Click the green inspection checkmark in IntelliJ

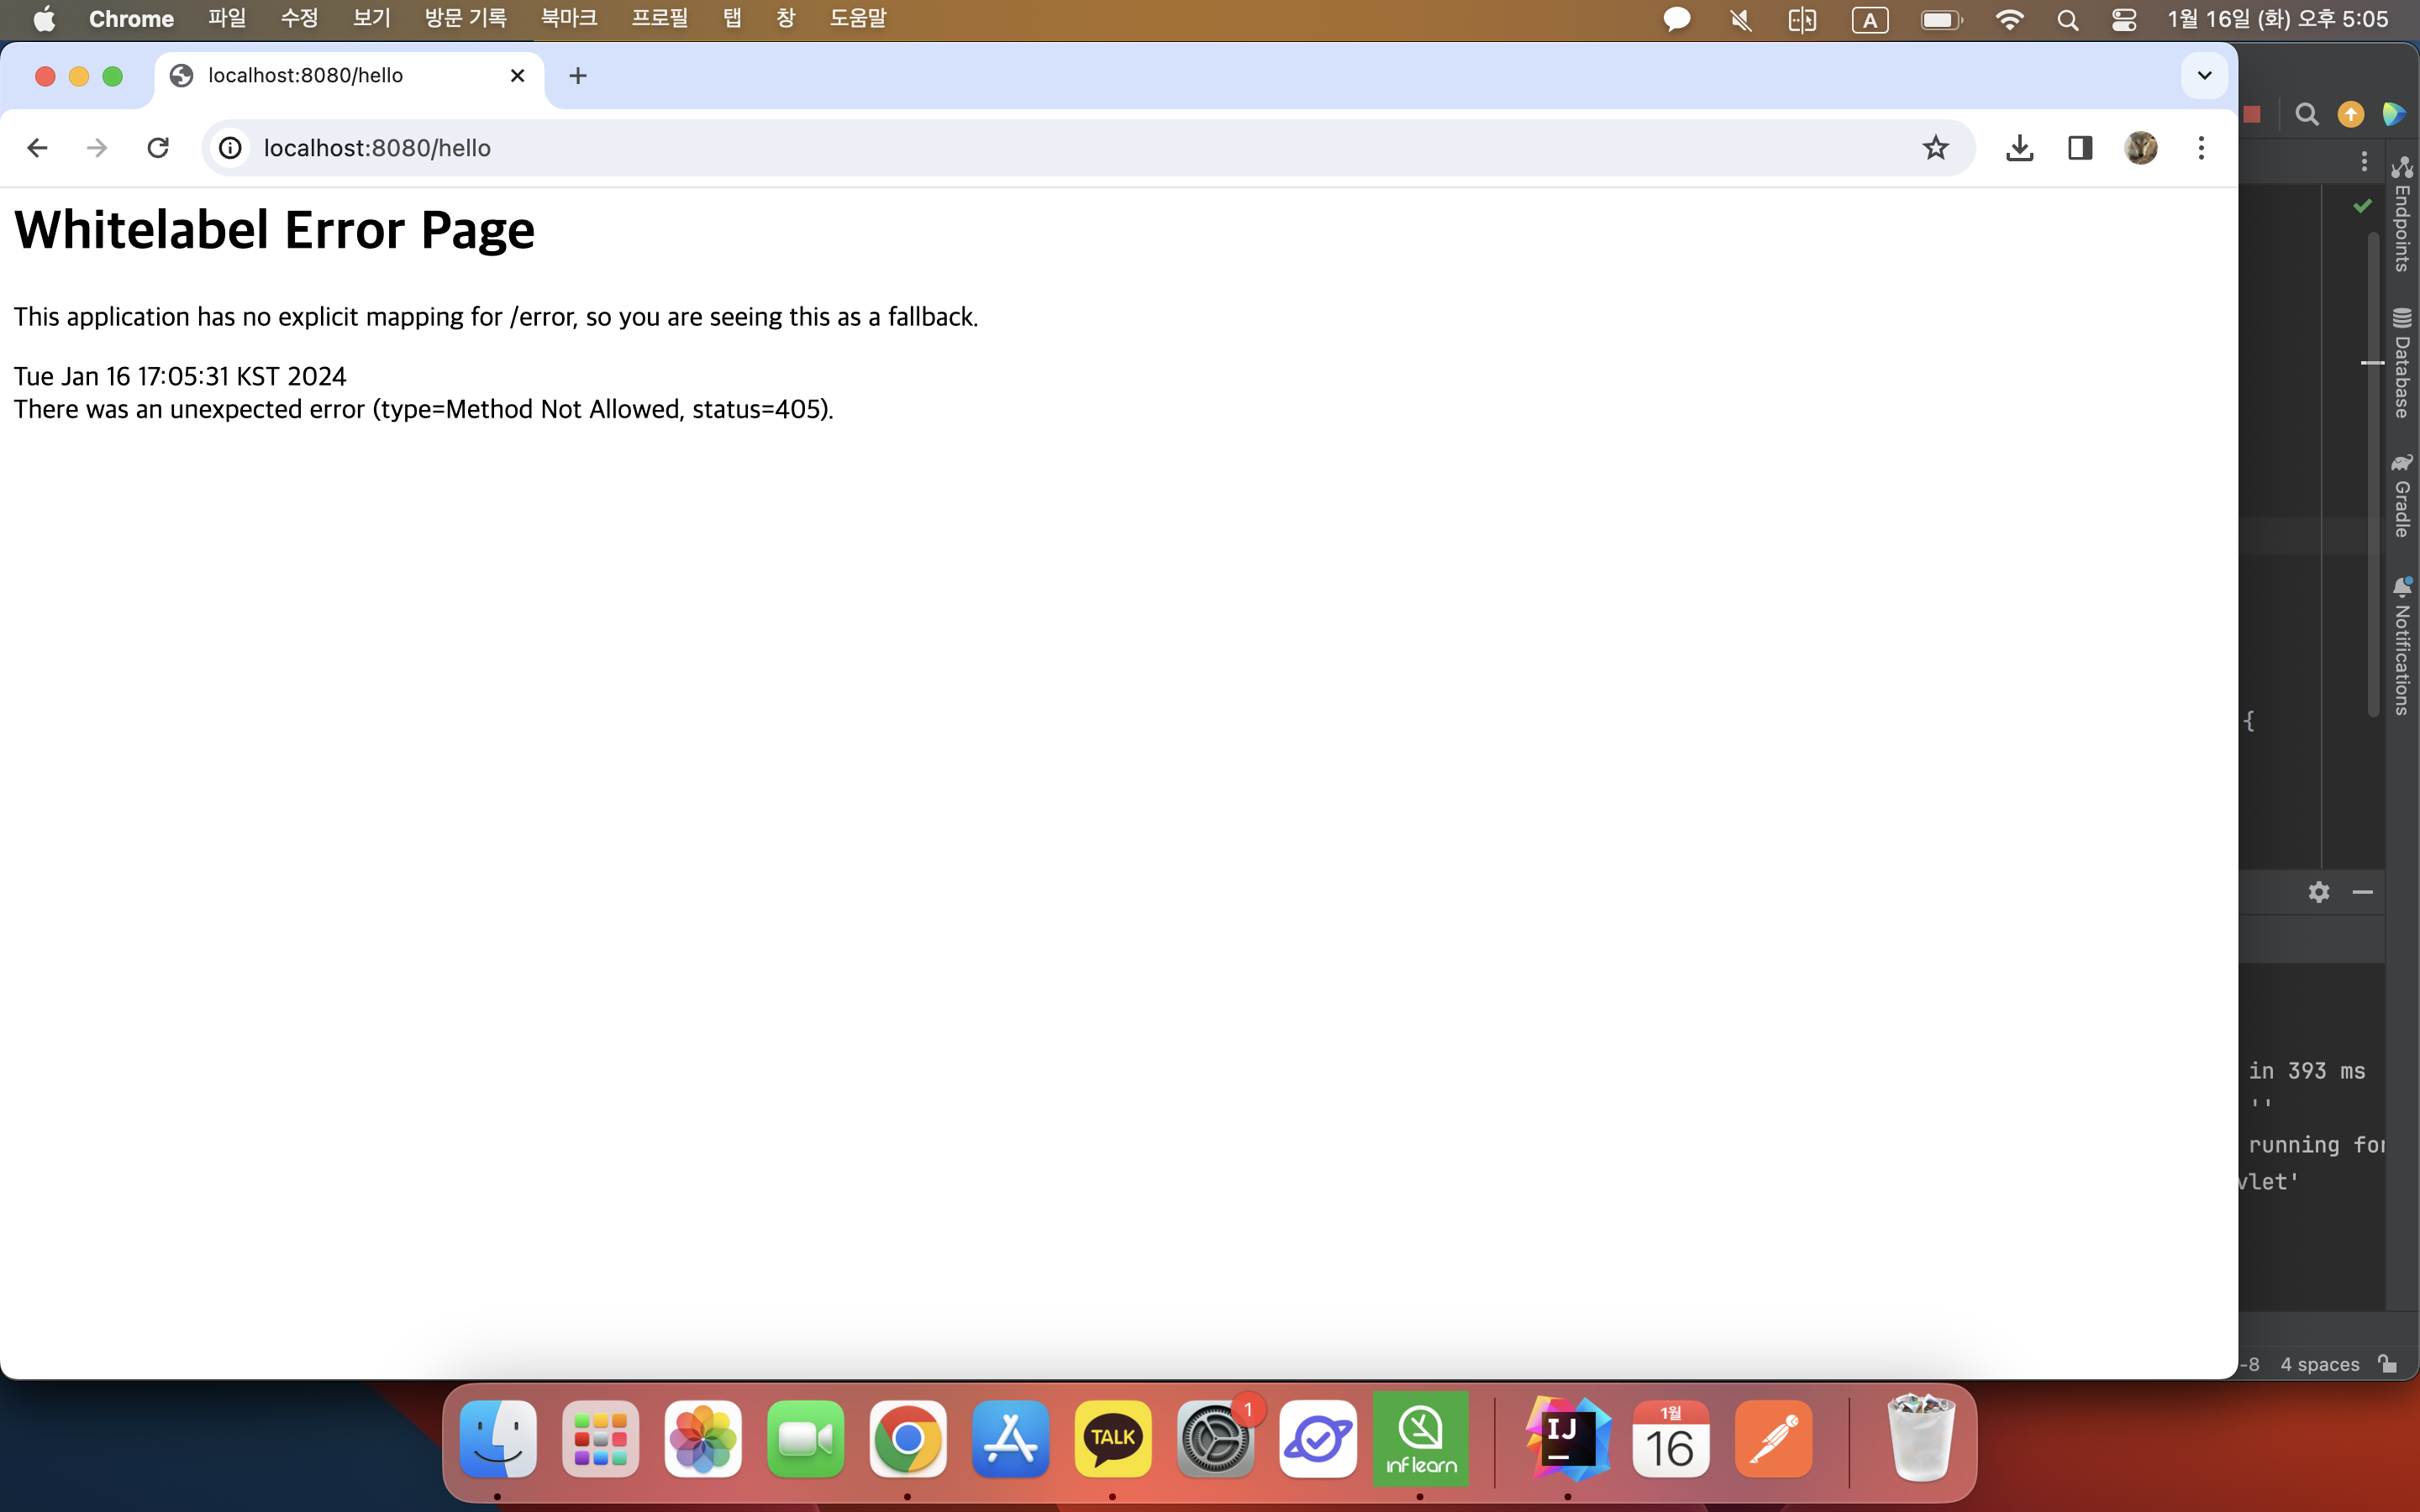coord(2362,205)
